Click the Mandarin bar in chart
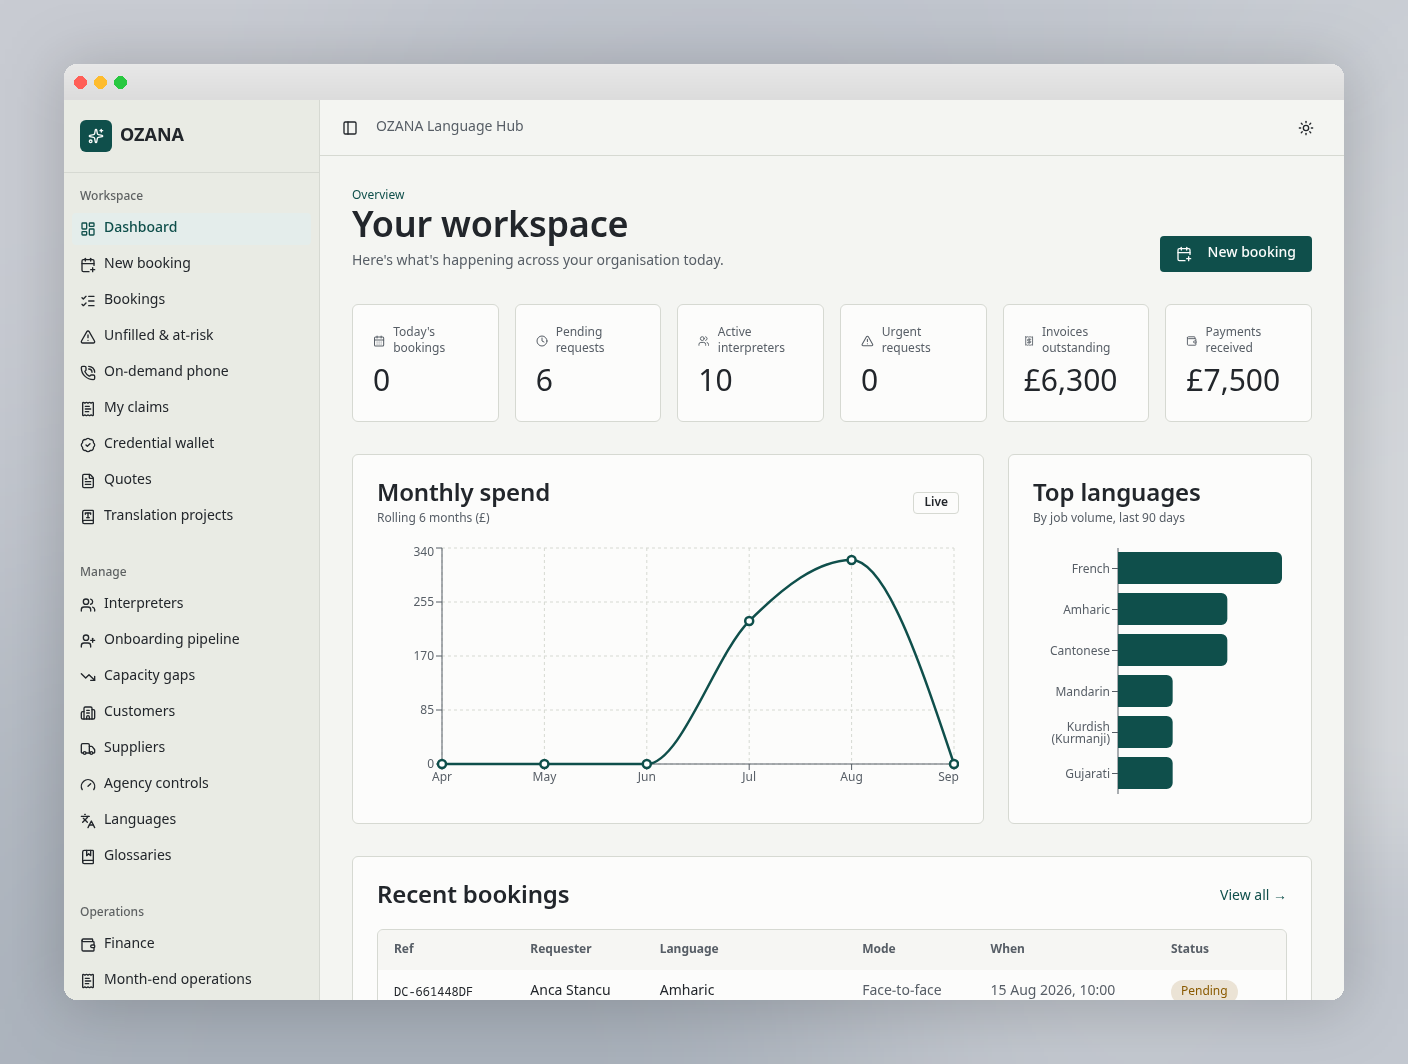1408x1064 pixels. 1145,691
